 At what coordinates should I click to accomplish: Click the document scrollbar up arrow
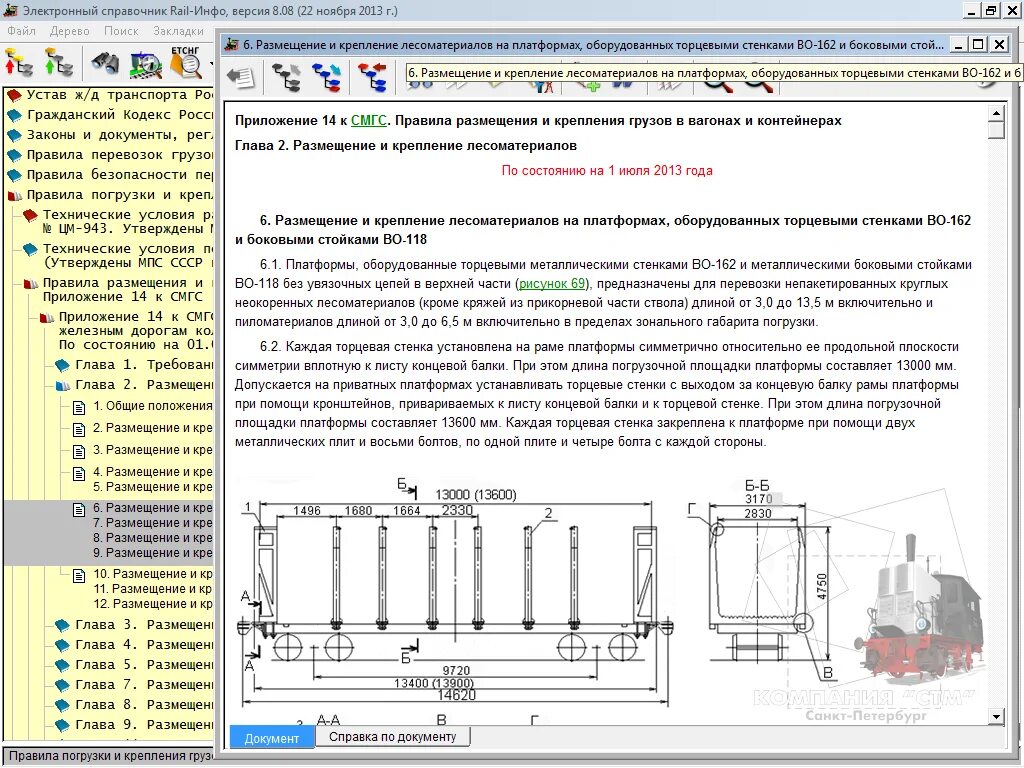pos(996,113)
